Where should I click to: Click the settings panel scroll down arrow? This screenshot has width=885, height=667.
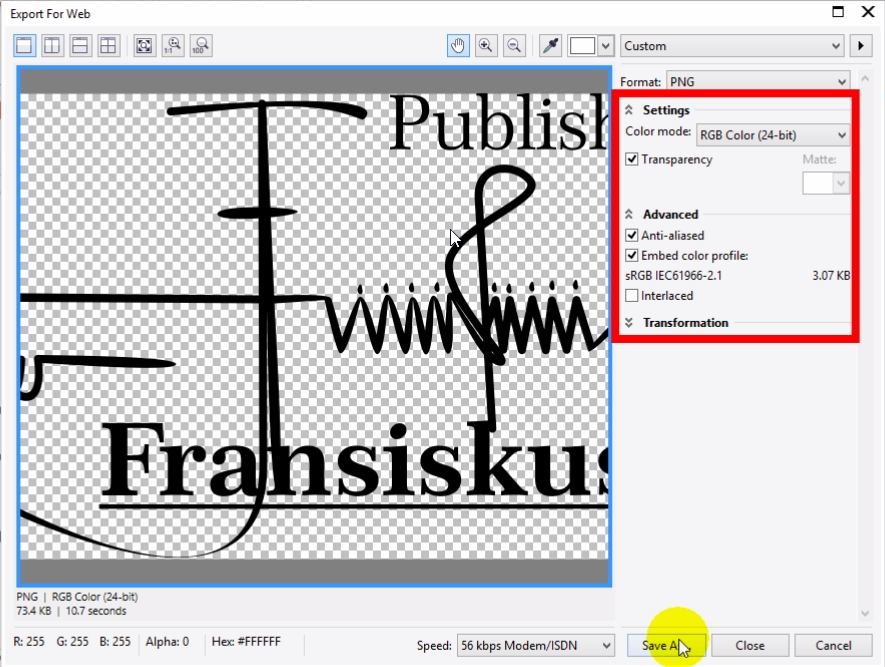coord(865,613)
